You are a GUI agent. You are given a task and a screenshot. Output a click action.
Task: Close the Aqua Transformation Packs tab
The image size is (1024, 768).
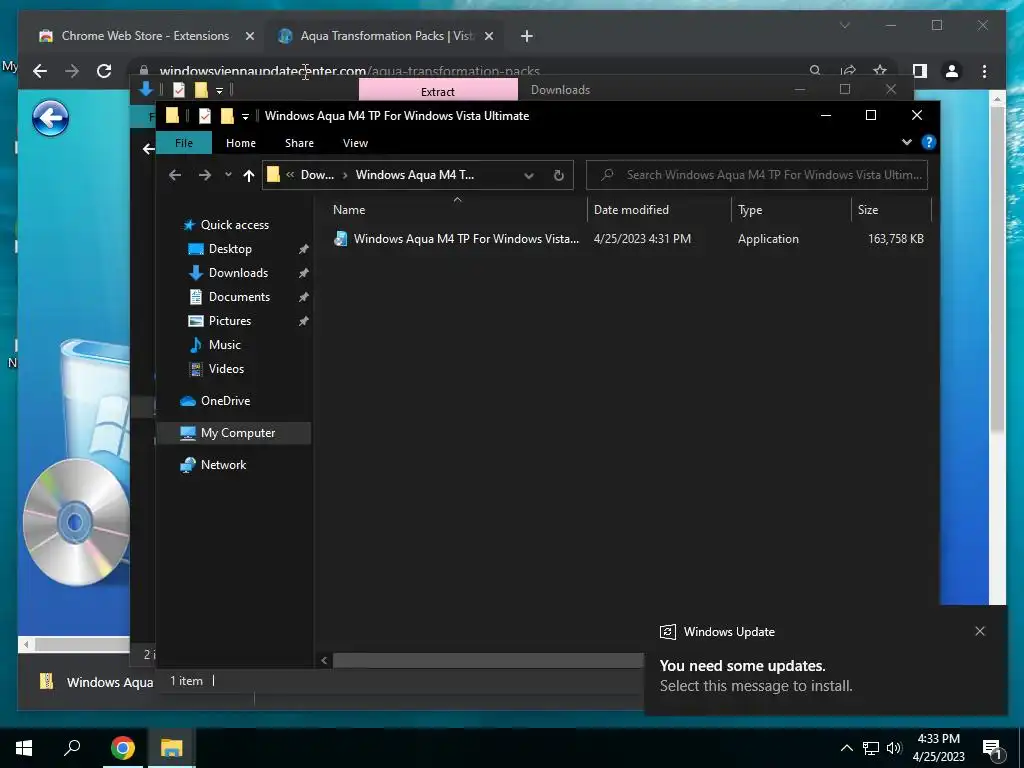(489, 36)
